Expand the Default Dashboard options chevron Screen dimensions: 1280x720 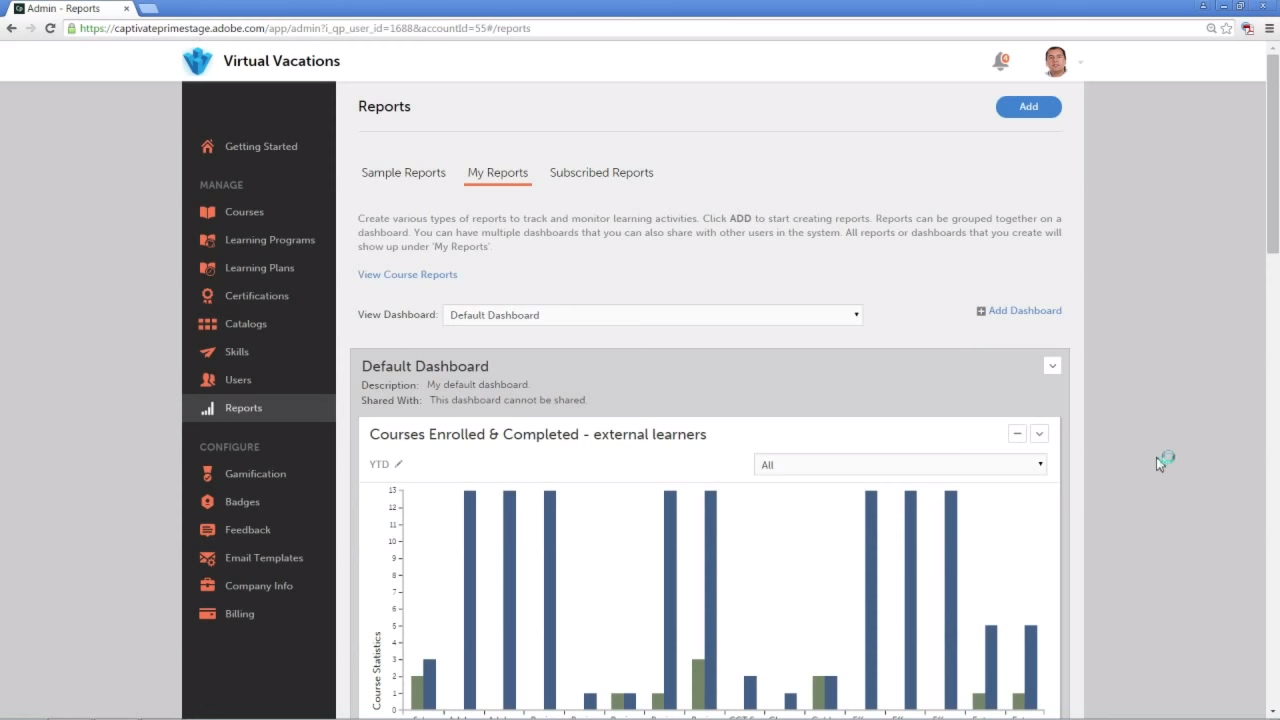click(1052, 366)
